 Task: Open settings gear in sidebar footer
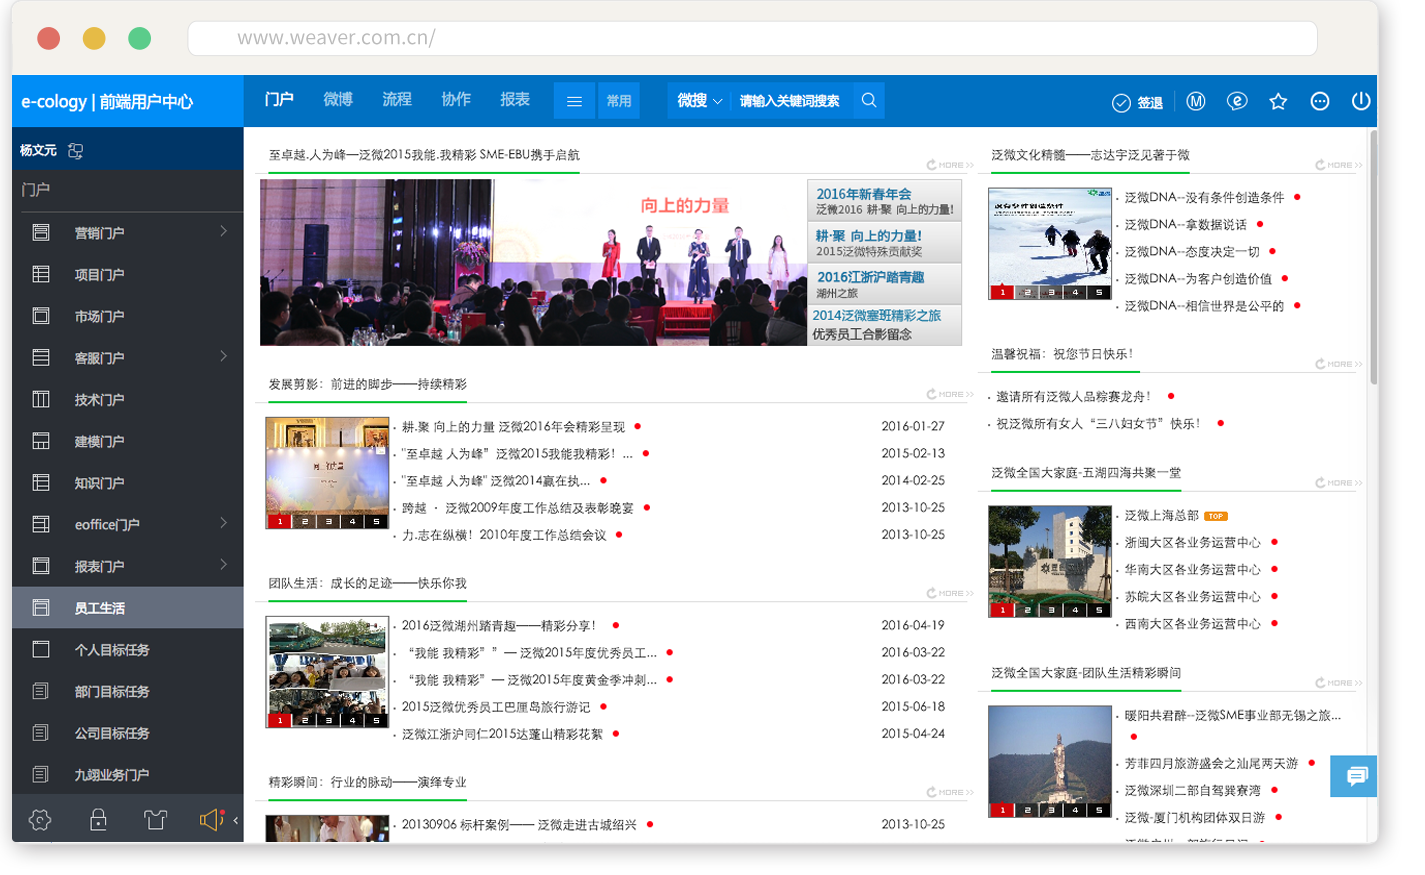[x=40, y=820]
